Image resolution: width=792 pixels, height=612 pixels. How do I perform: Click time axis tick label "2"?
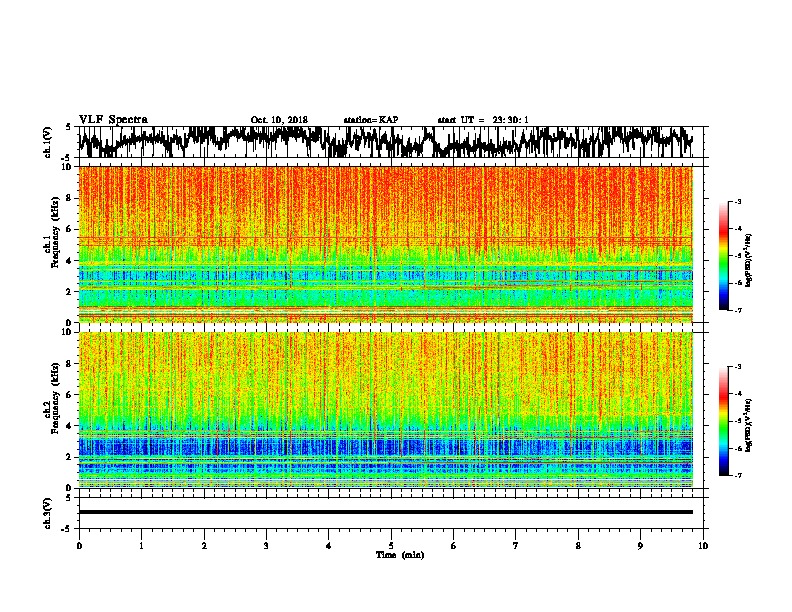(x=204, y=546)
